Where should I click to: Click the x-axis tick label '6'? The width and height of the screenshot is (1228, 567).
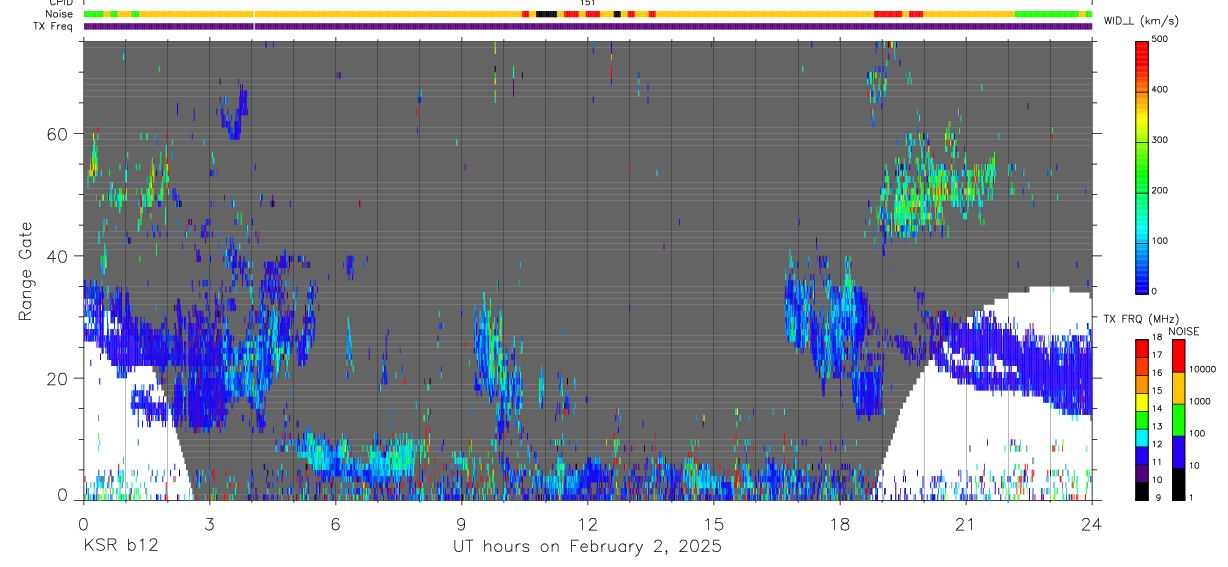click(x=335, y=524)
